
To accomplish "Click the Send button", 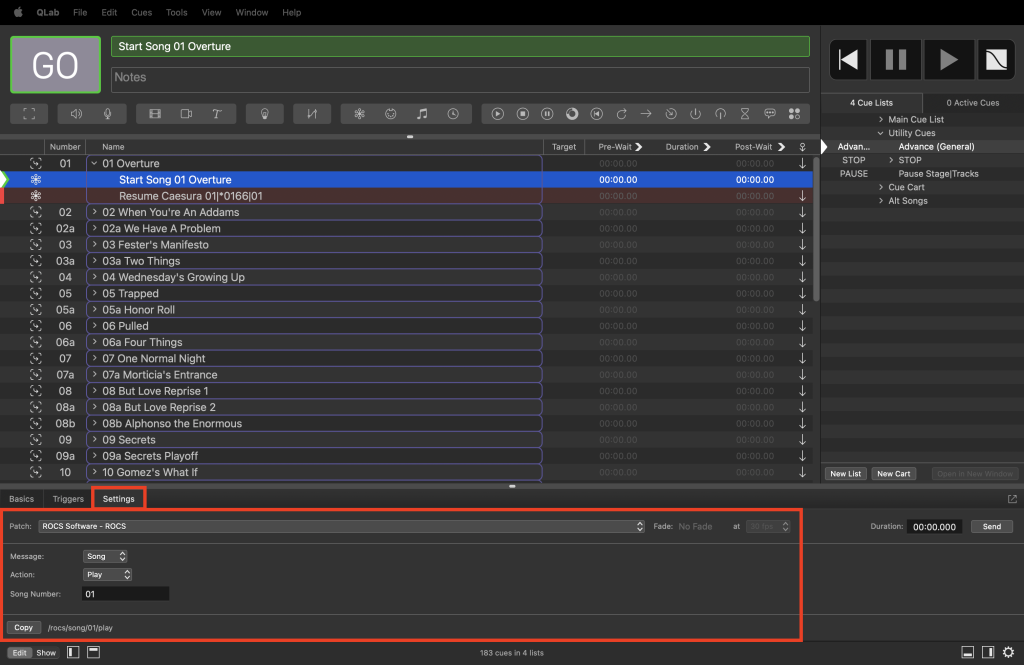I will pyautogui.click(x=991, y=527).
